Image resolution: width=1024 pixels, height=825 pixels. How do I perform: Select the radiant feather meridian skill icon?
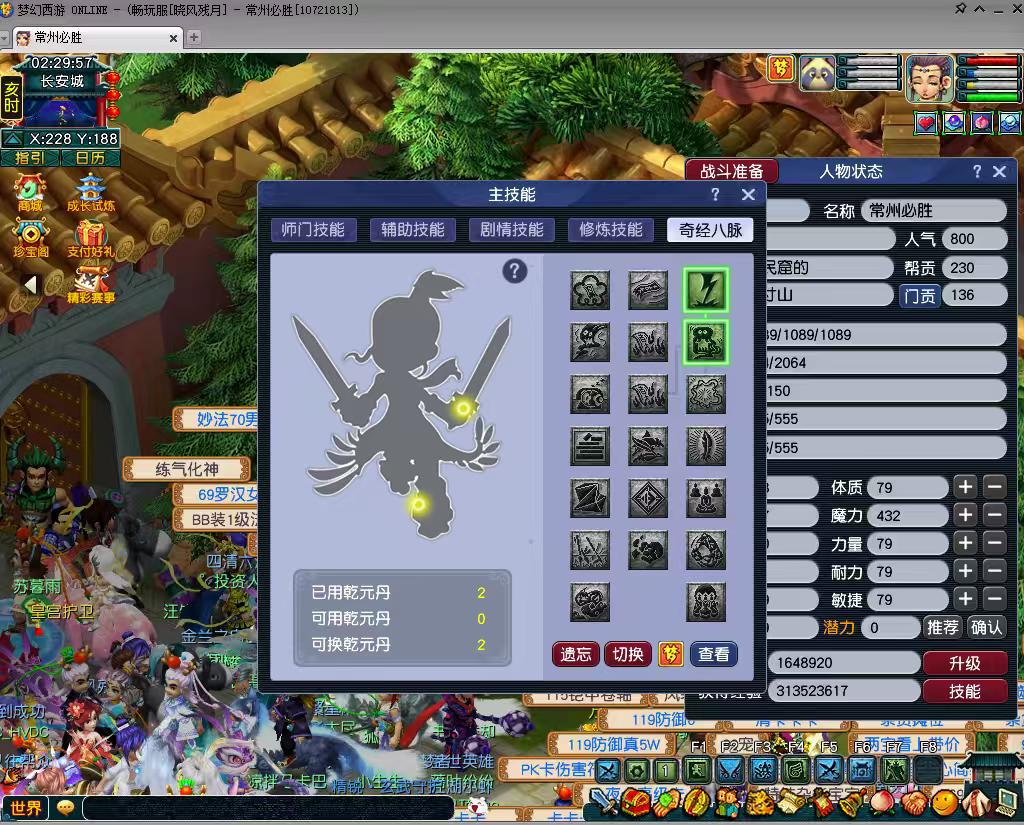(706, 446)
